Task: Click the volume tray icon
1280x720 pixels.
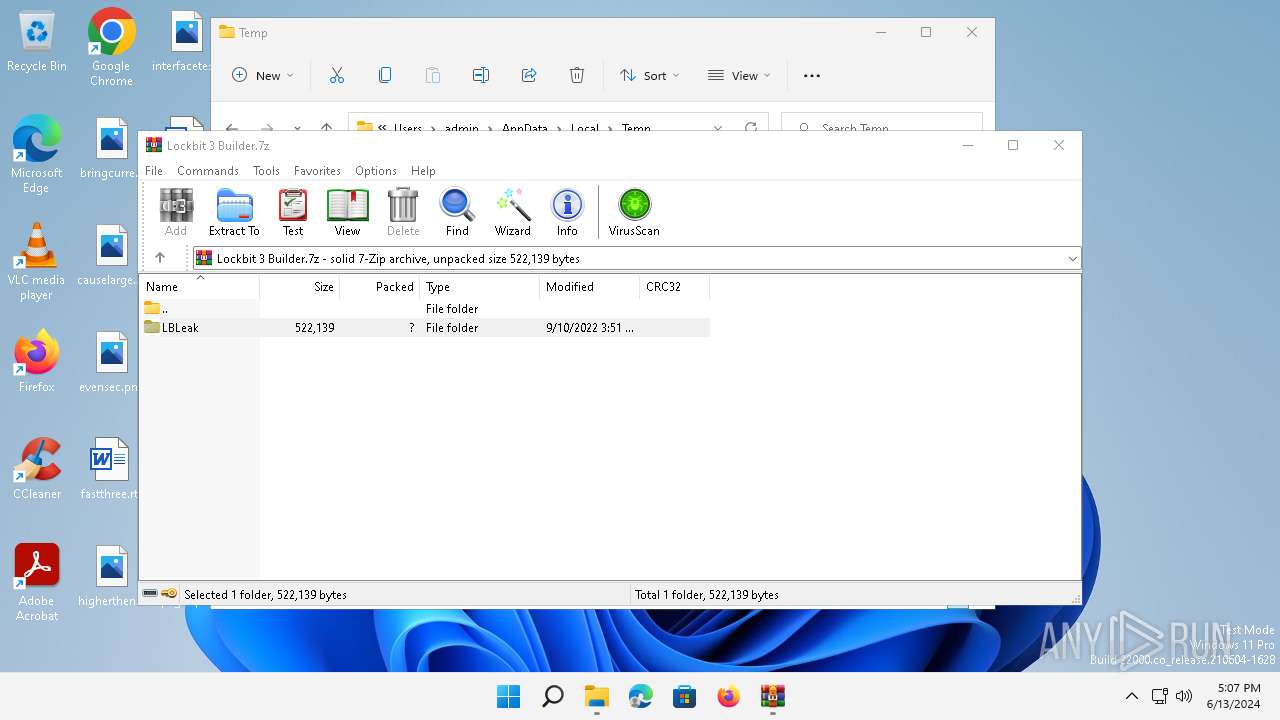Action: coord(1184,696)
